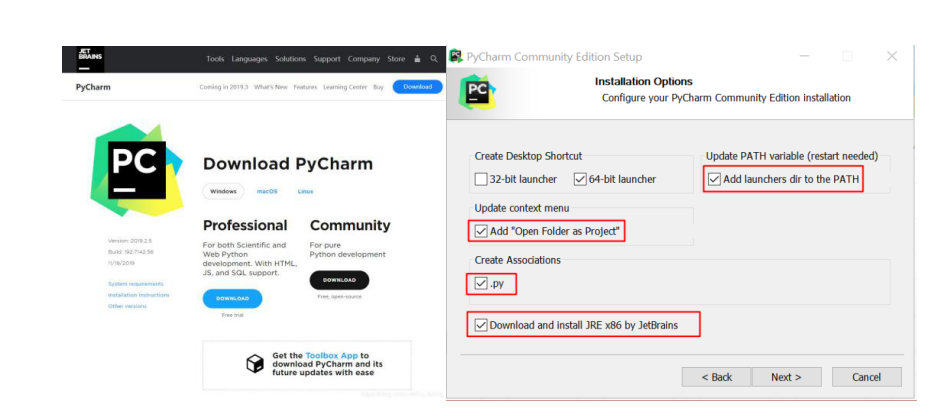Click Professional edition blue DOWNLOAD button
This screenshot has width=935, height=416.
pos(232,299)
